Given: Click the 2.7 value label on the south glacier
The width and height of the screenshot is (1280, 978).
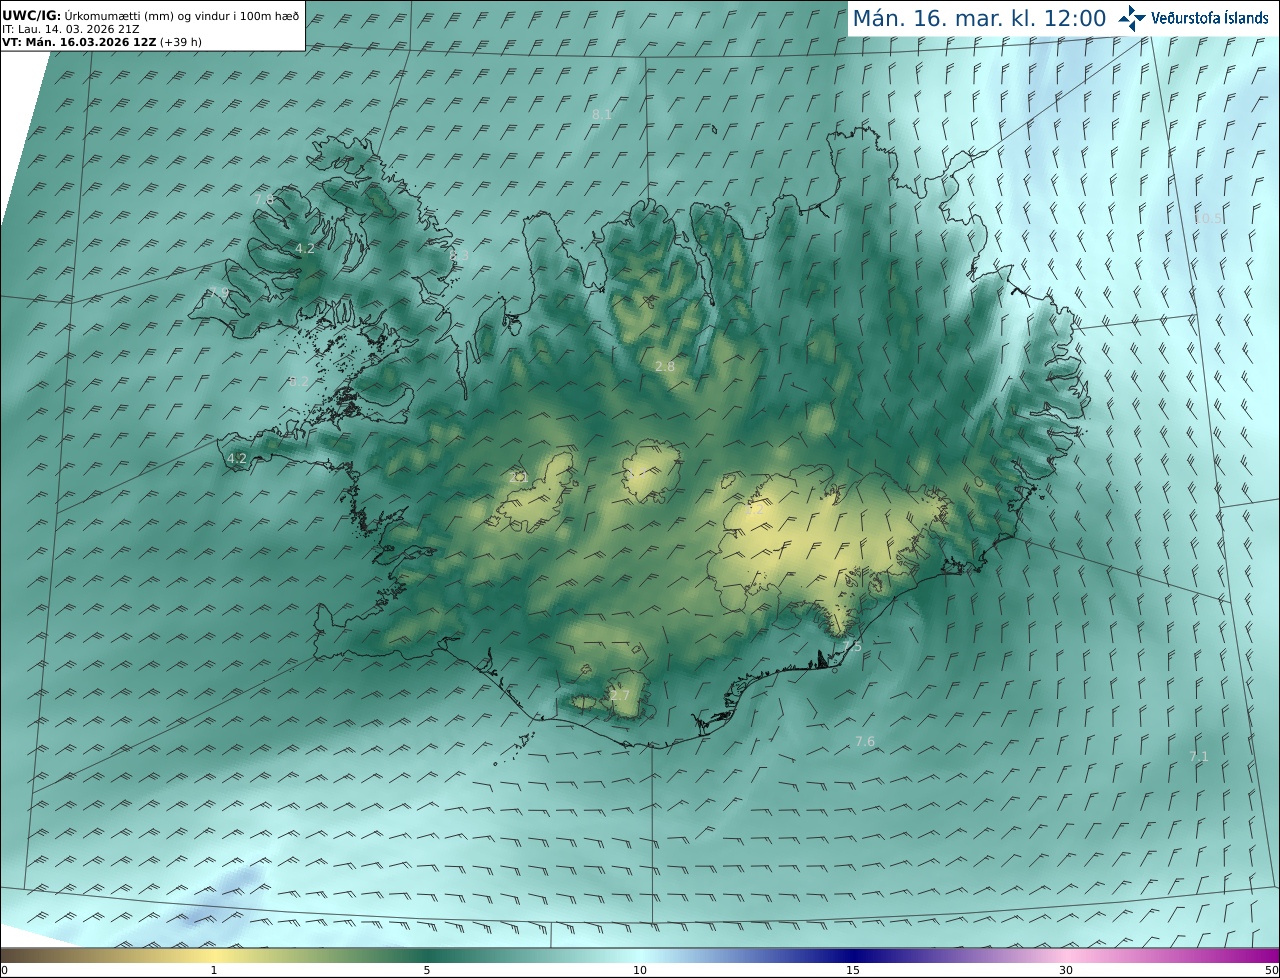Looking at the screenshot, I should 620,696.
